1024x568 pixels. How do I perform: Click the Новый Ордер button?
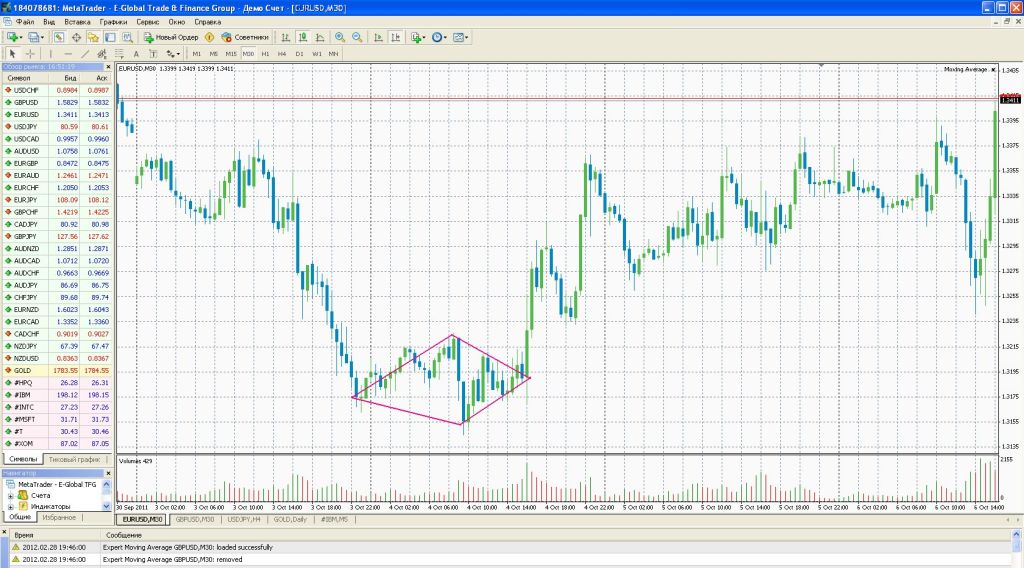tap(171, 37)
